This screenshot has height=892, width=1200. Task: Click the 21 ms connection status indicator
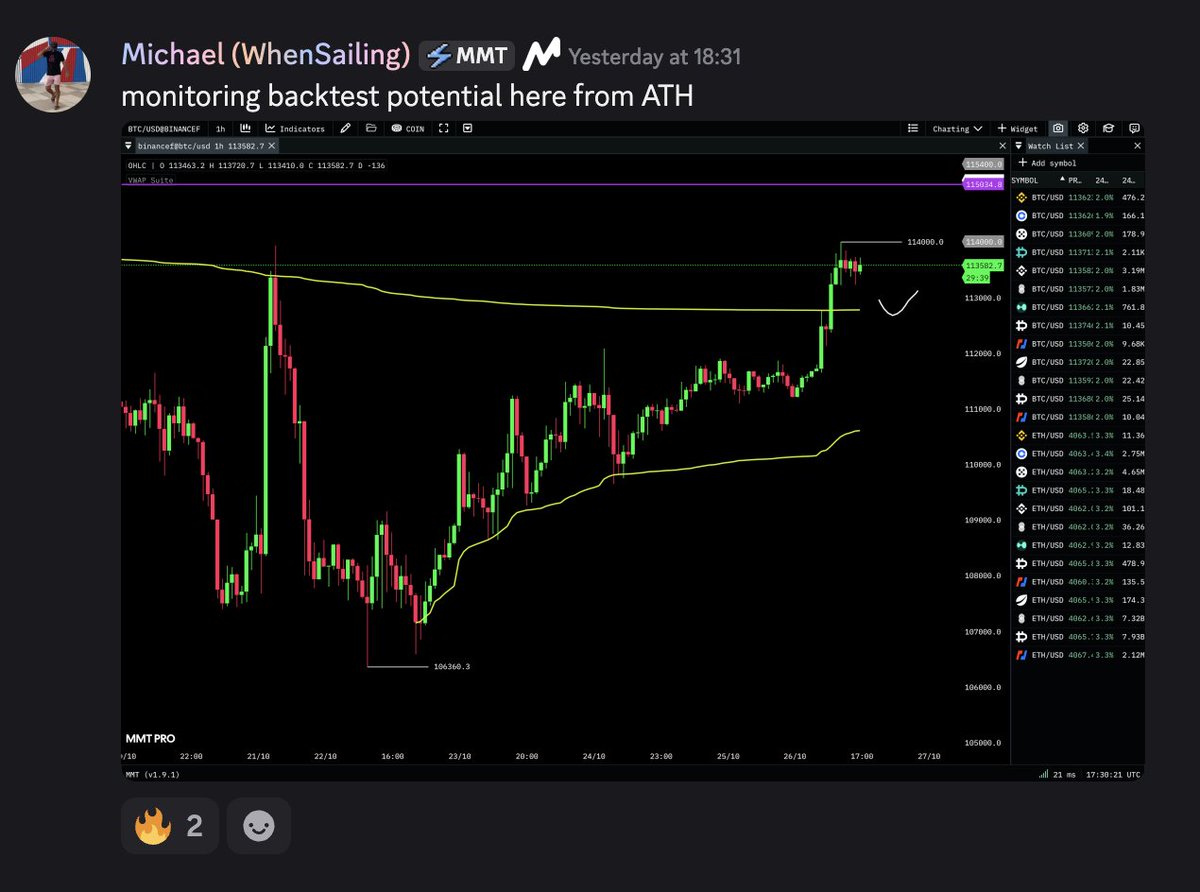coord(1059,773)
